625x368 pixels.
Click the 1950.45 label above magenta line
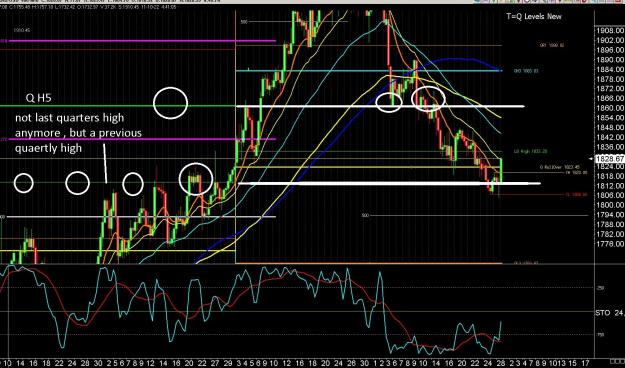click(x=22, y=30)
